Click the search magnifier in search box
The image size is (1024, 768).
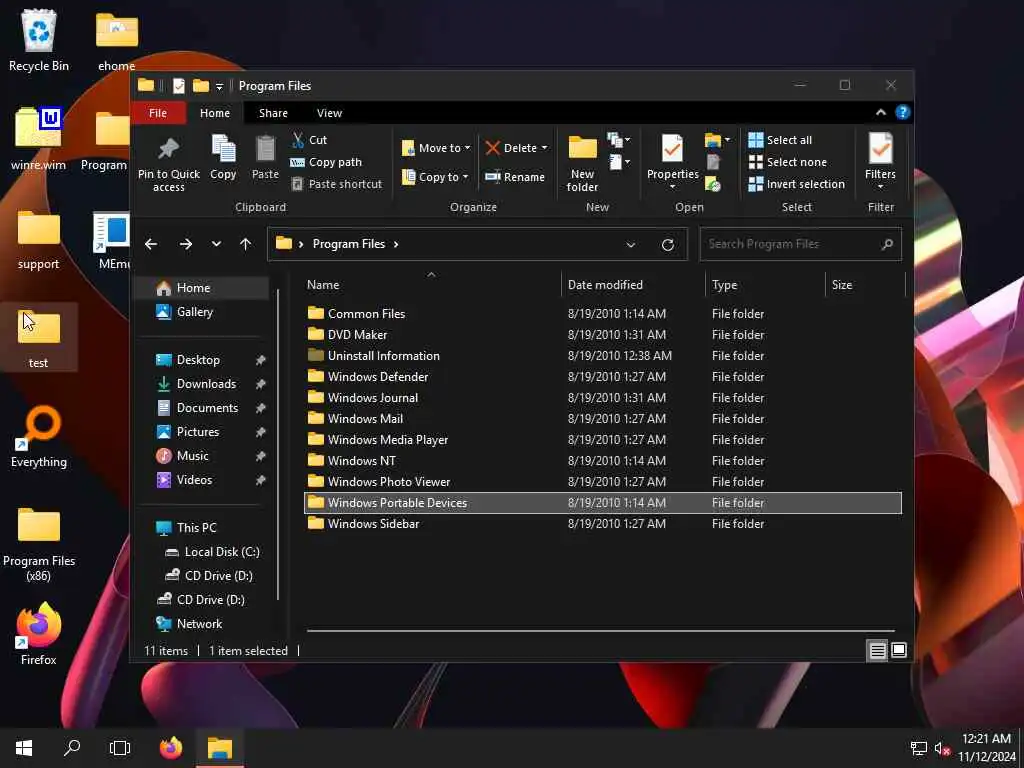pos(887,244)
